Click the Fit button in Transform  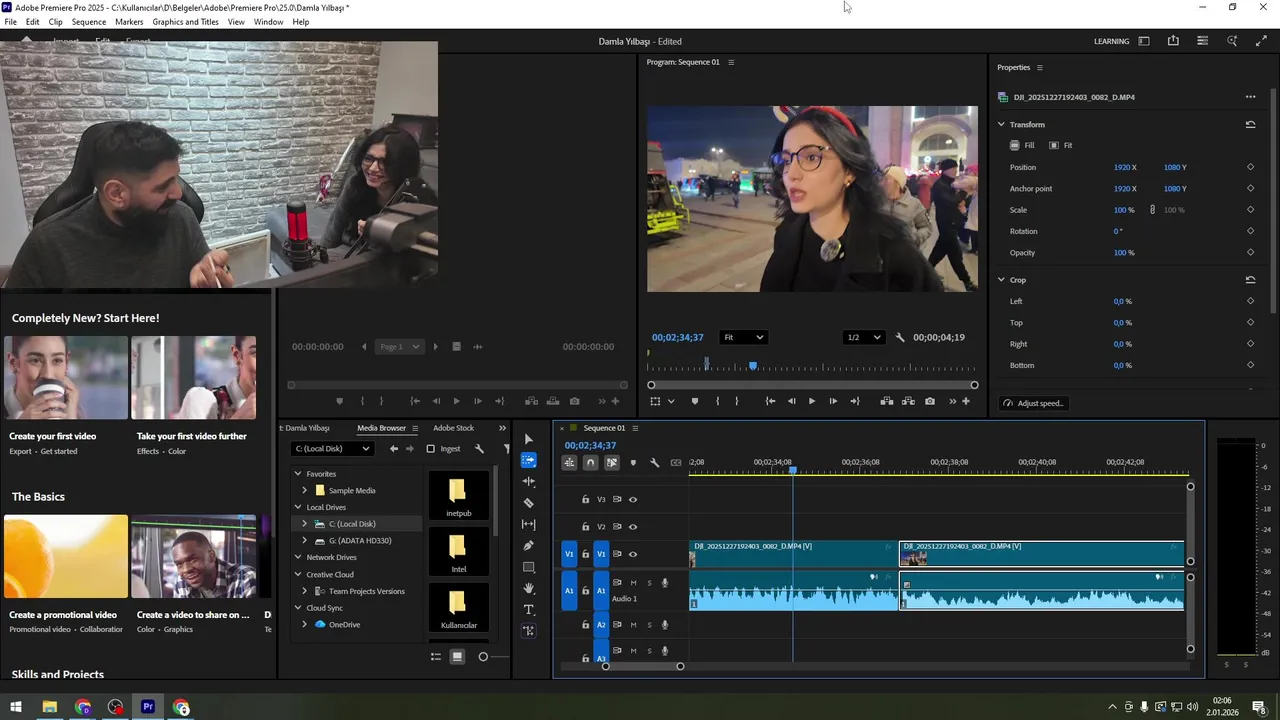tap(1061, 146)
